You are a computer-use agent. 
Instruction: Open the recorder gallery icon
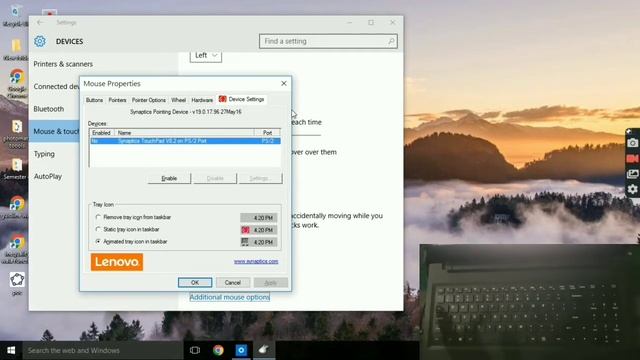633,174
